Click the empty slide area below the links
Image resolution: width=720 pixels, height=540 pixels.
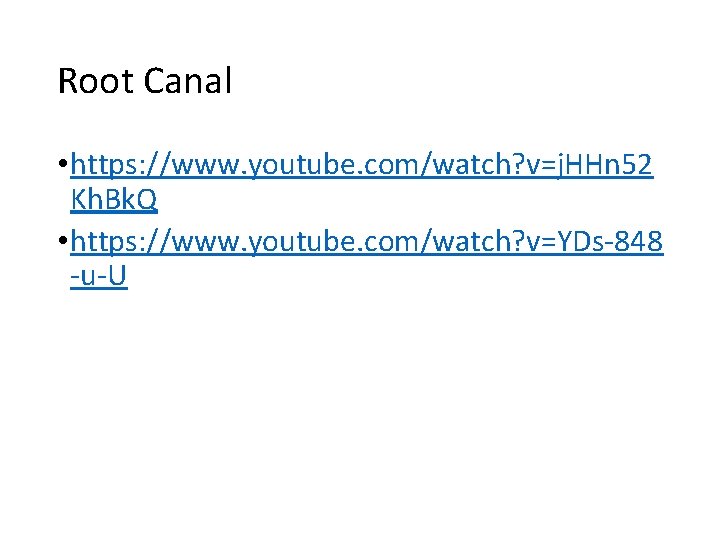point(360,404)
